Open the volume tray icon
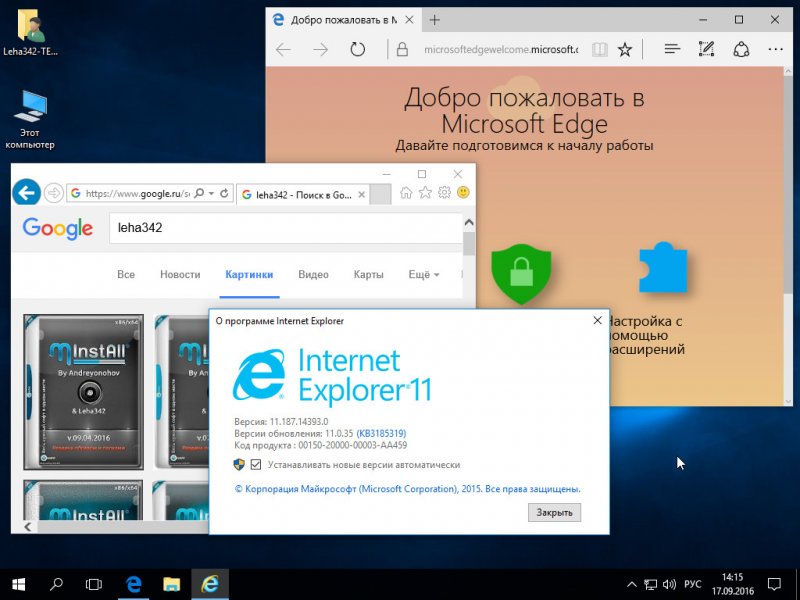This screenshot has height=600, width=800. tap(669, 585)
